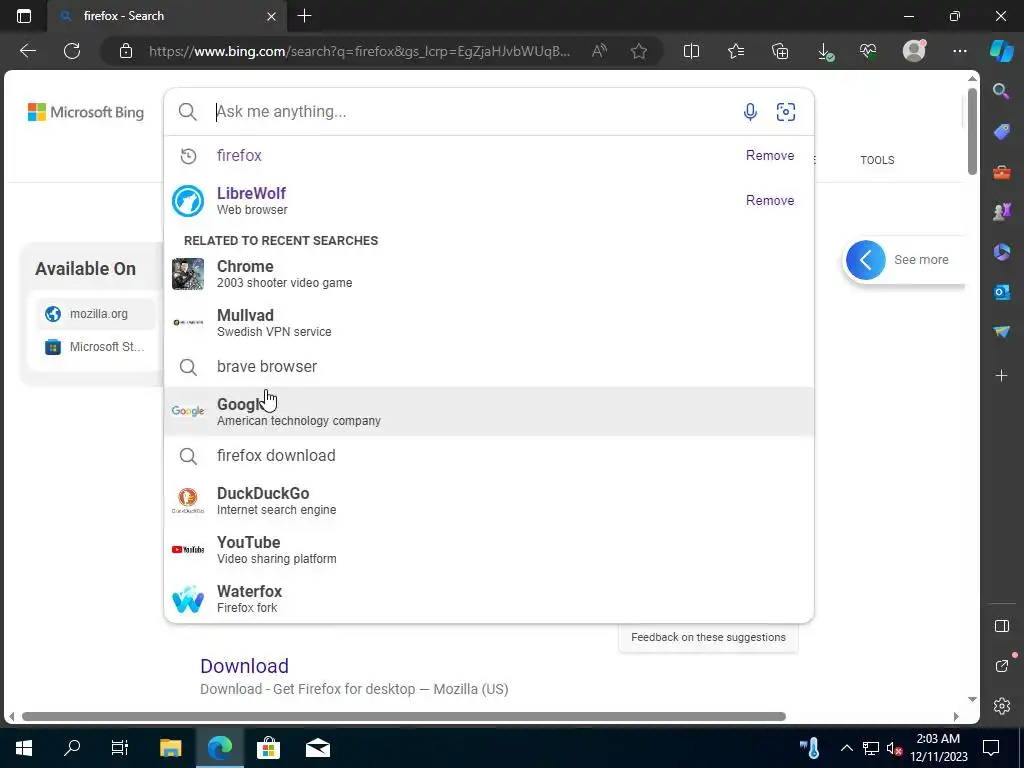The image size is (1024, 768).
Task: Open the Windows Start menu
Action: [x=24, y=748]
